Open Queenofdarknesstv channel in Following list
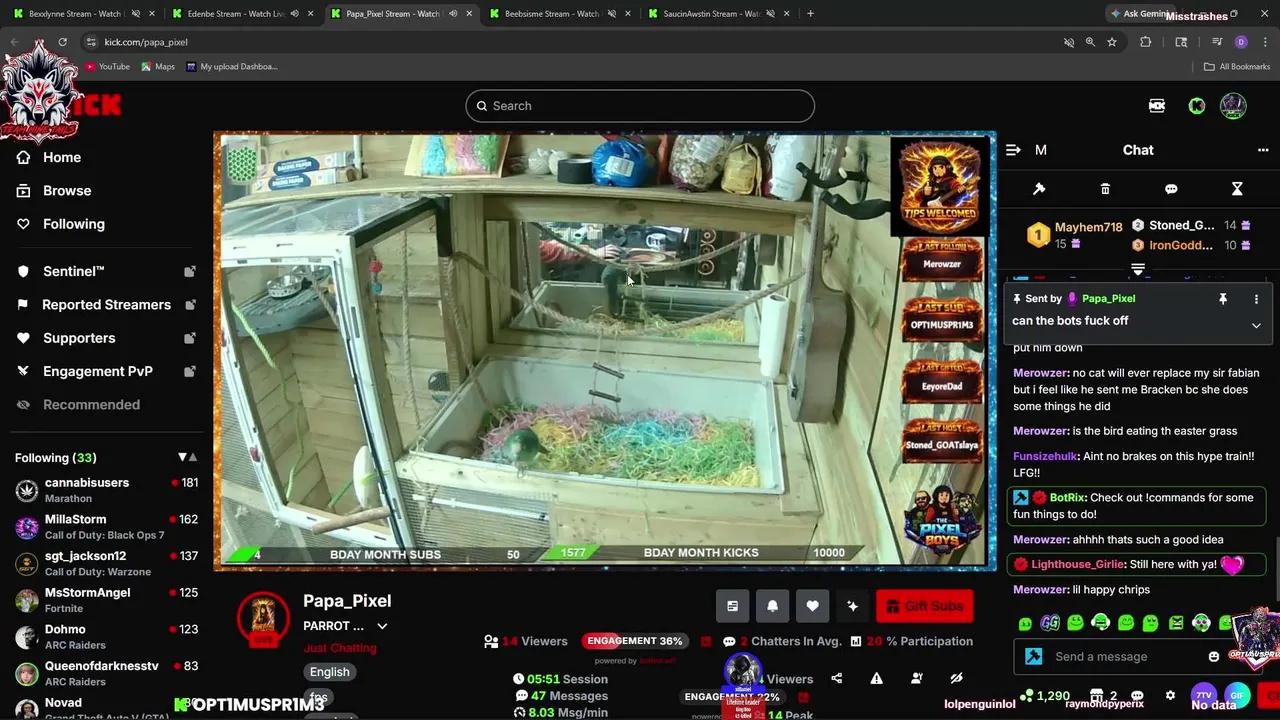 106,673
